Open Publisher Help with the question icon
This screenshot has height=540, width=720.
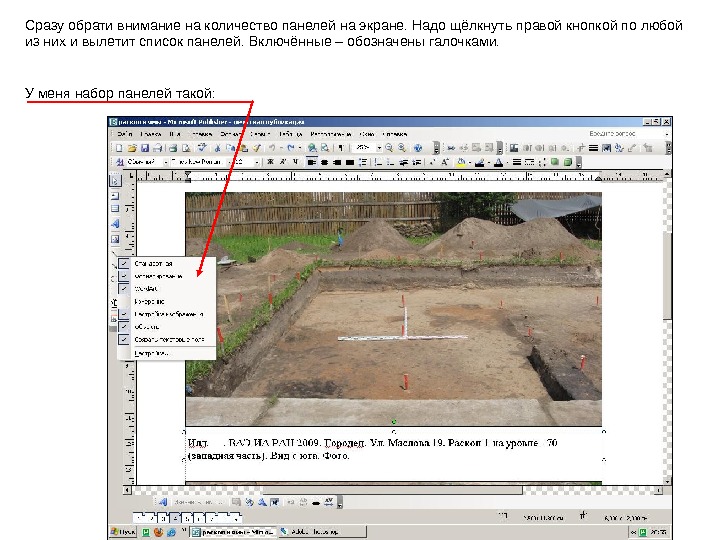[418, 148]
